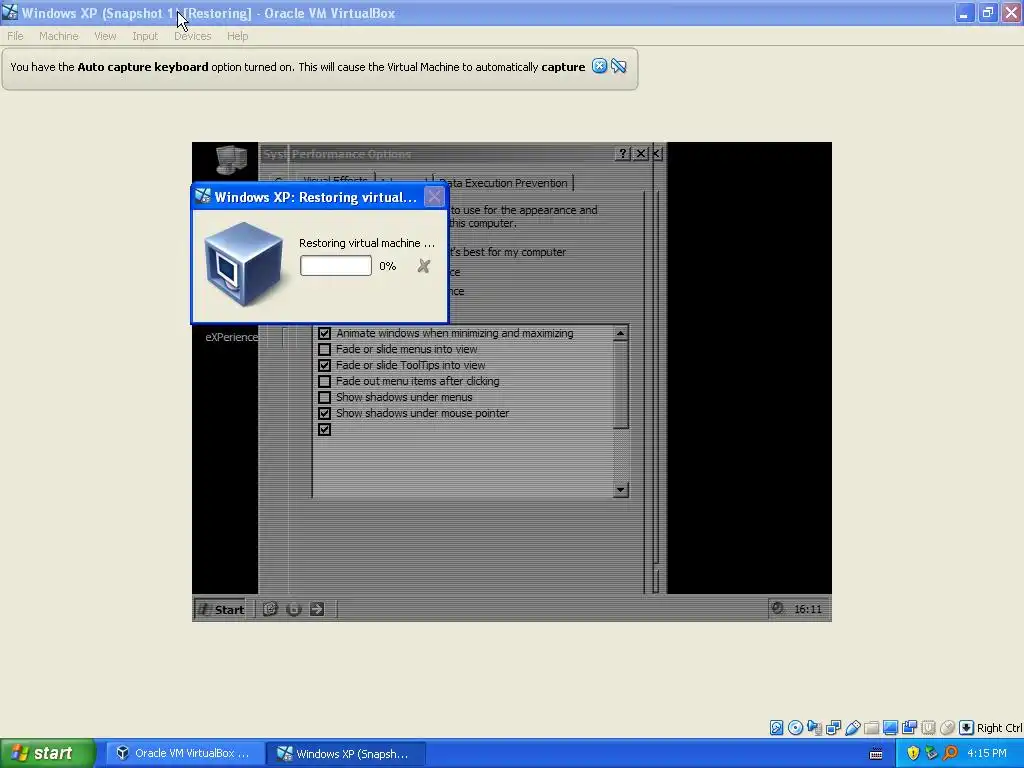1024x768 pixels.
Task: Cancel restoring with the progress X icon
Action: point(424,266)
